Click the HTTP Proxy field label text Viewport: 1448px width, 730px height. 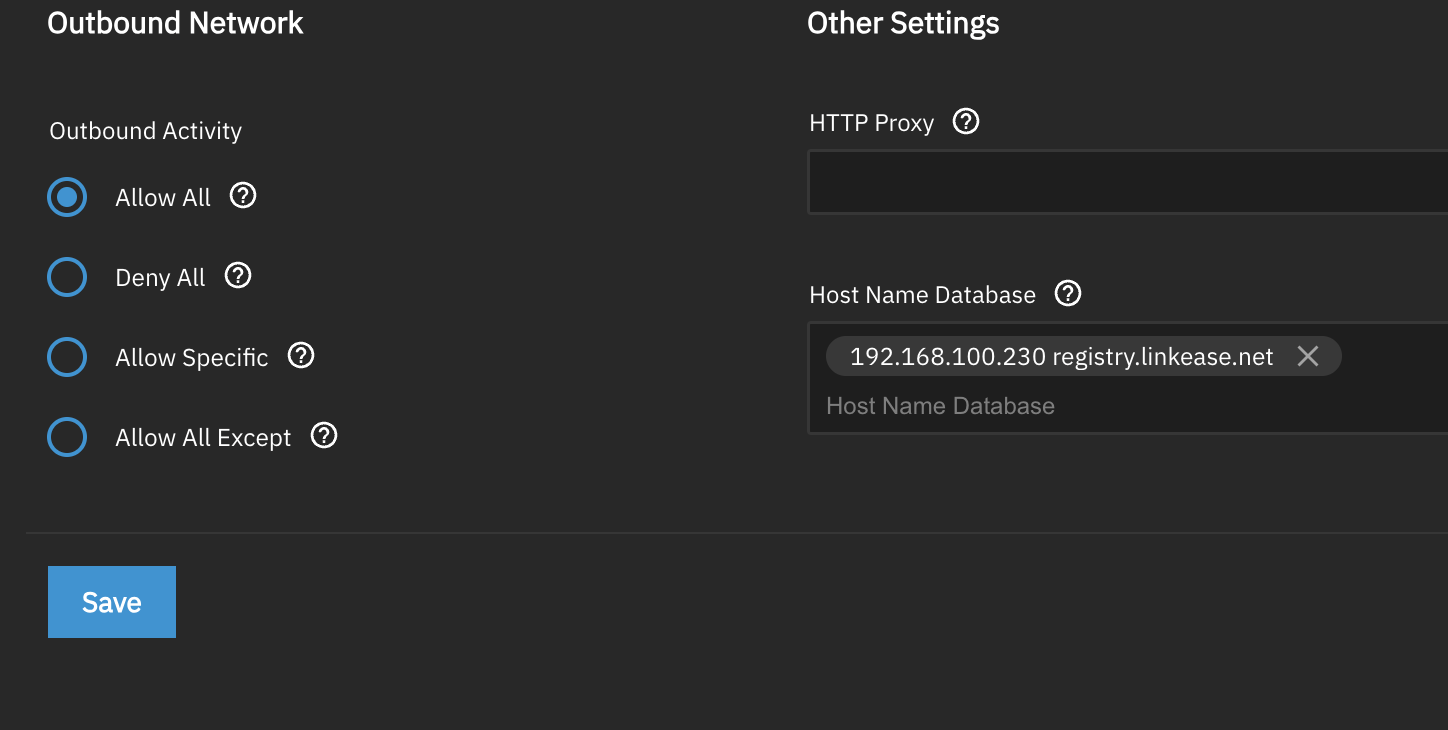(x=871, y=123)
